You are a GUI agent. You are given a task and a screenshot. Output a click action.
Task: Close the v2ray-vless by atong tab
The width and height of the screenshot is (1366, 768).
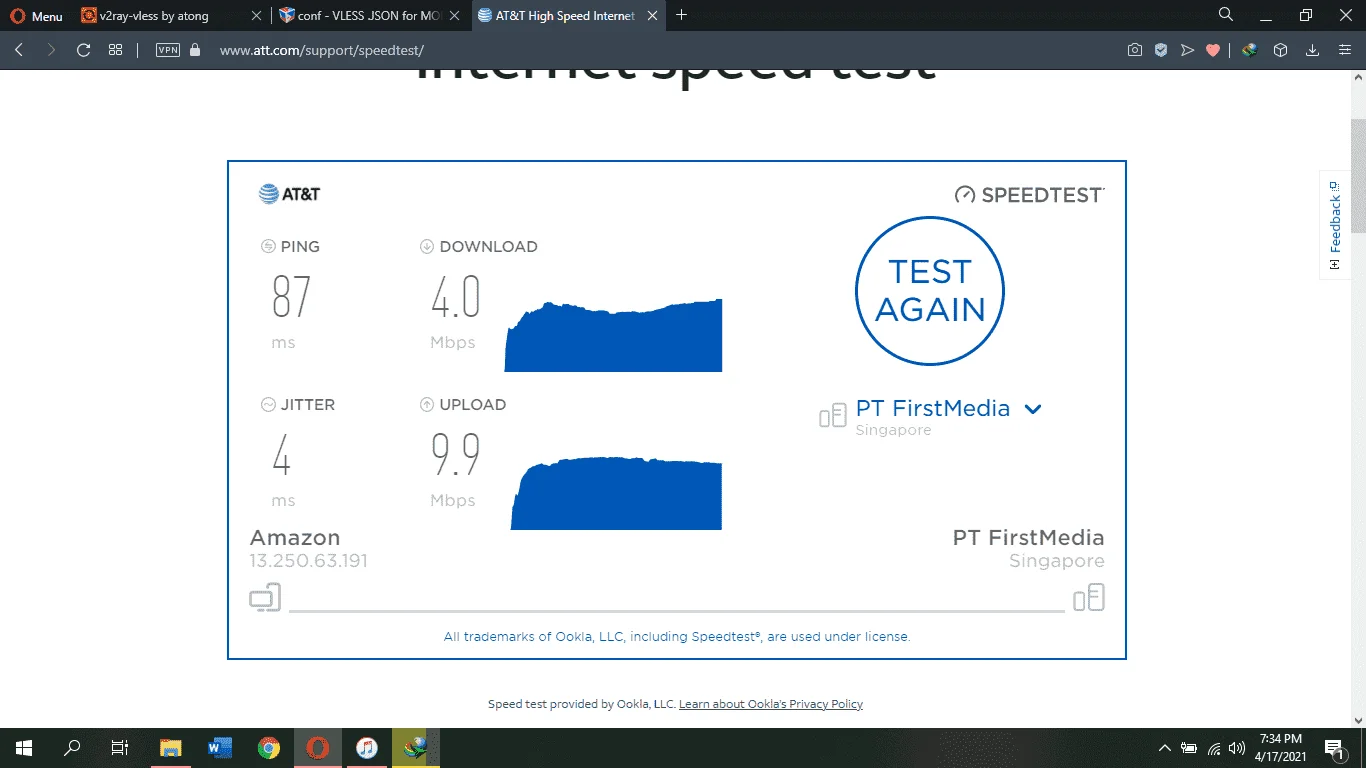click(x=256, y=16)
